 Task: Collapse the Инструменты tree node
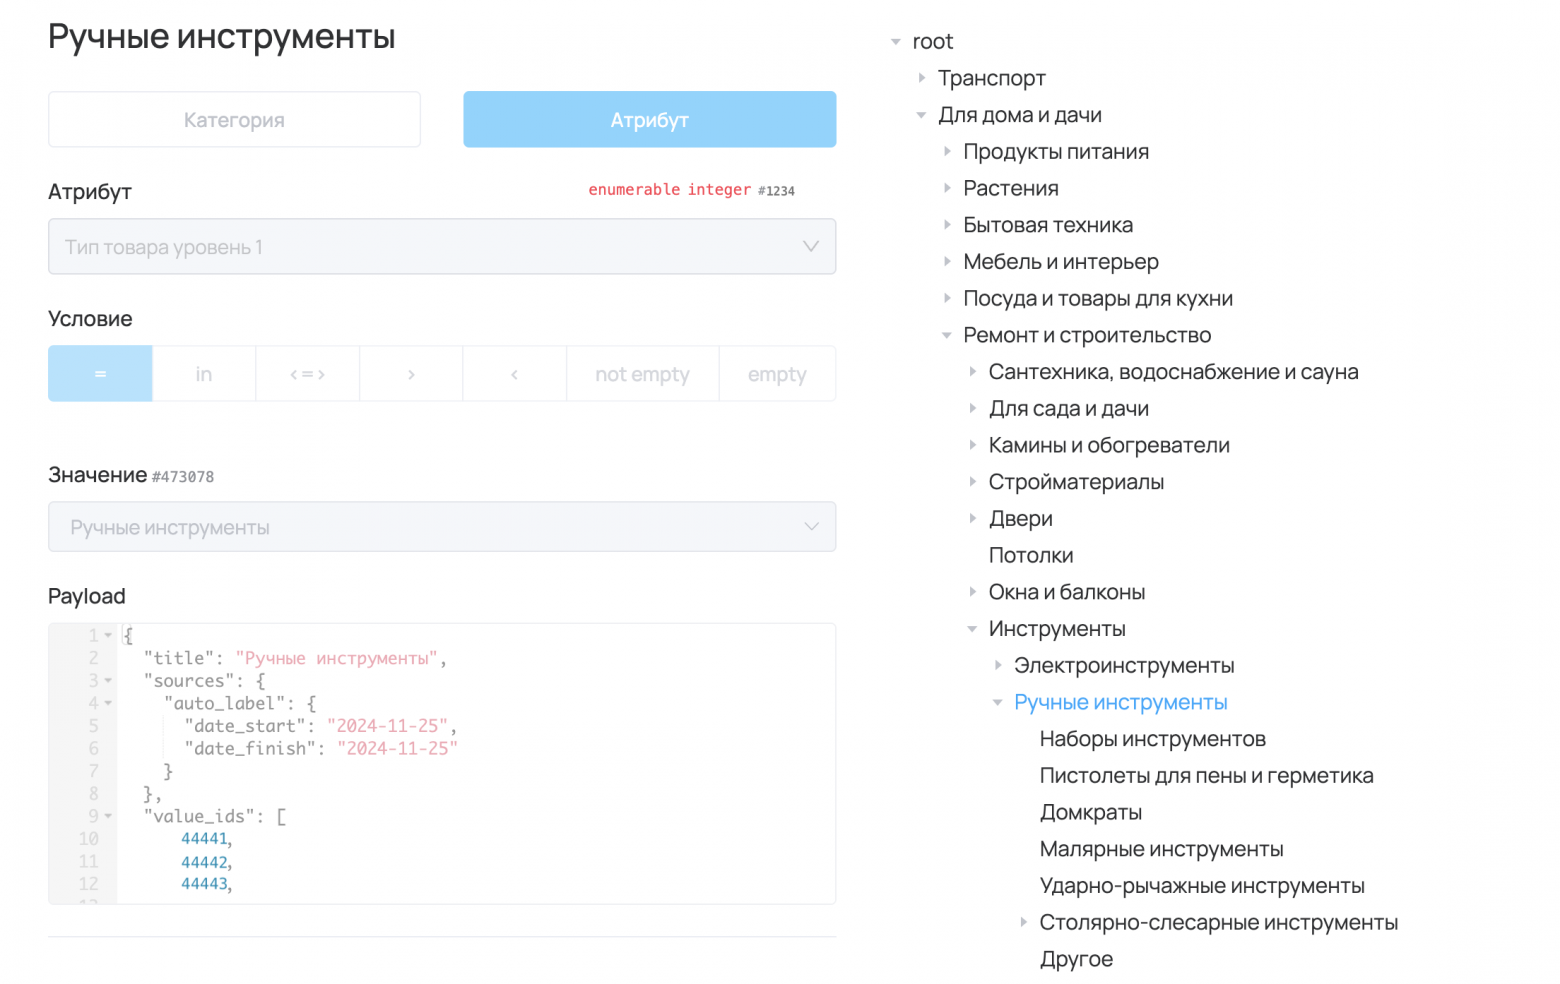point(972,628)
